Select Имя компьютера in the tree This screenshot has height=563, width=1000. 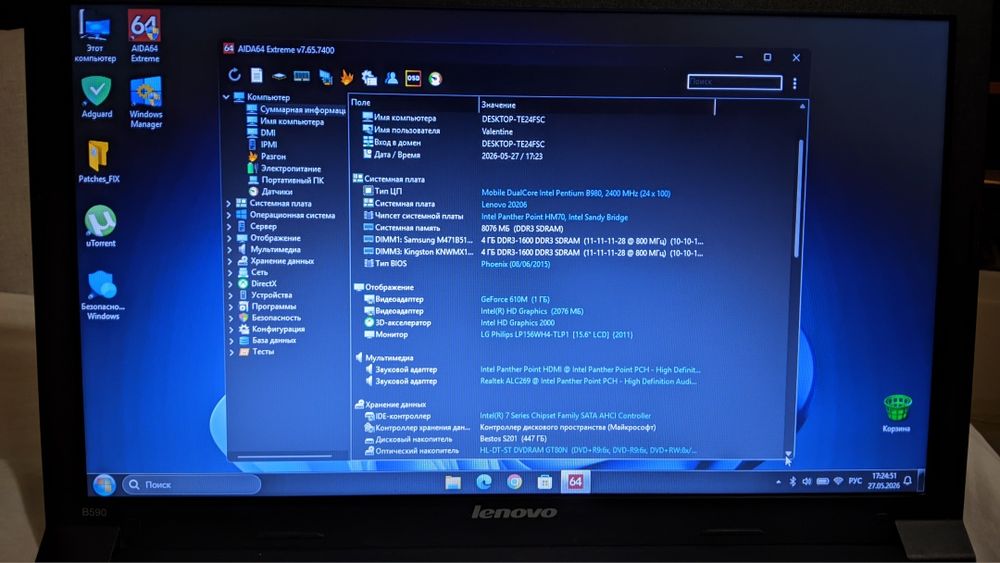[x=291, y=121]
